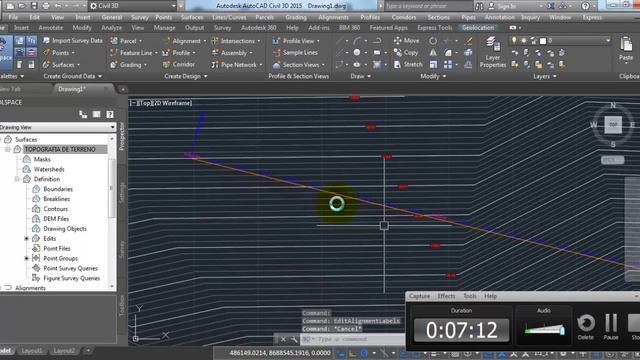Open Import Survey Data tool
The height and width of the screenshot is (360, 640).
click(72, 40)
